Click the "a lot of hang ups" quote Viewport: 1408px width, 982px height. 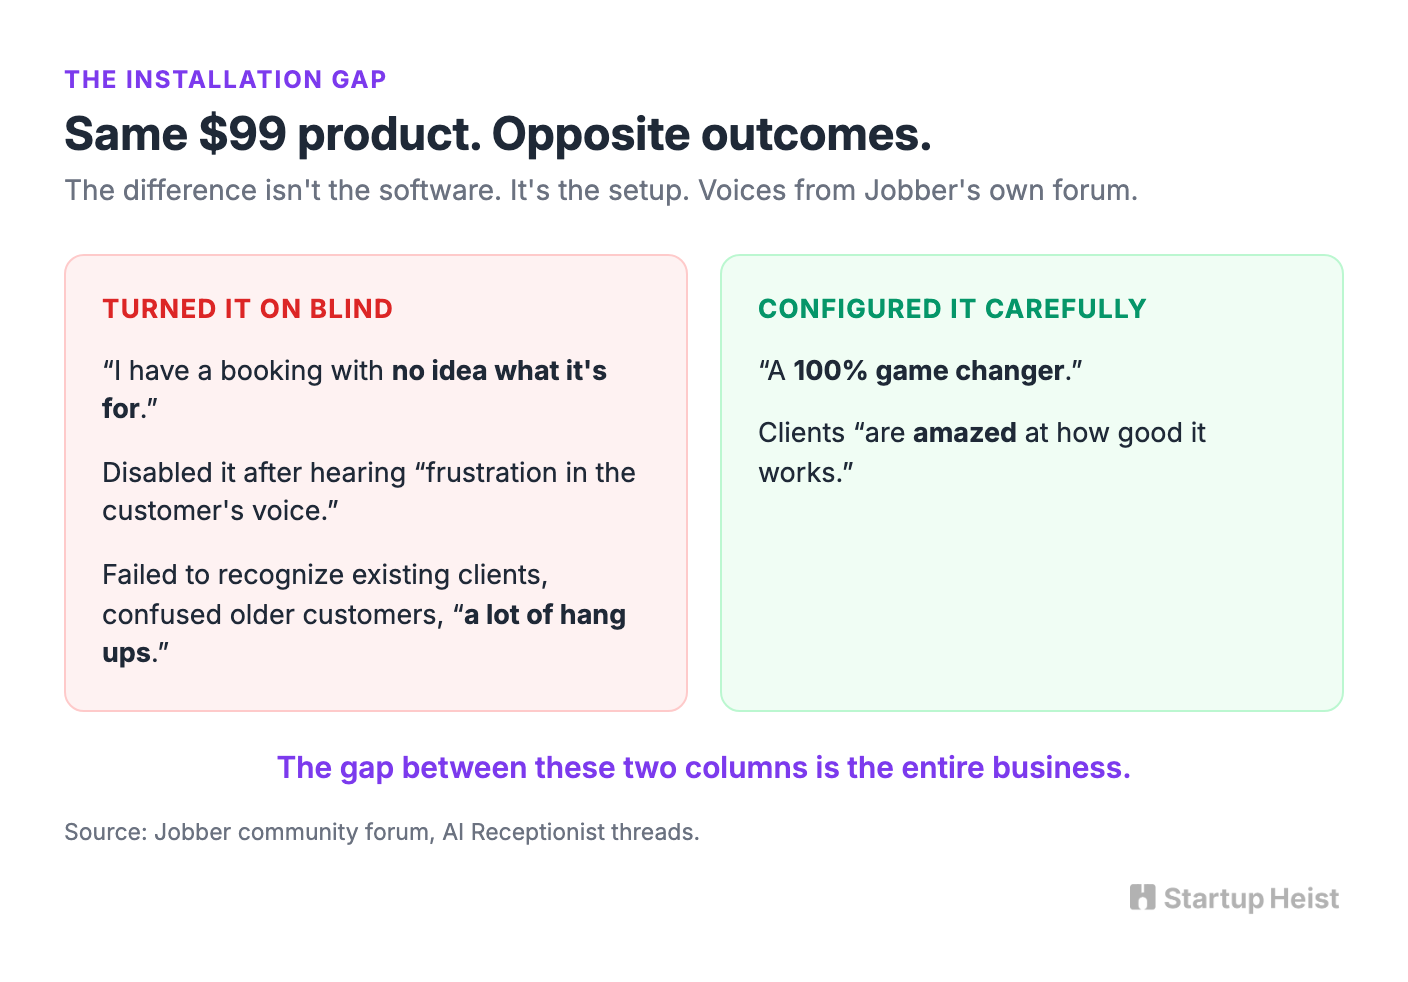(x=364, y=633)
